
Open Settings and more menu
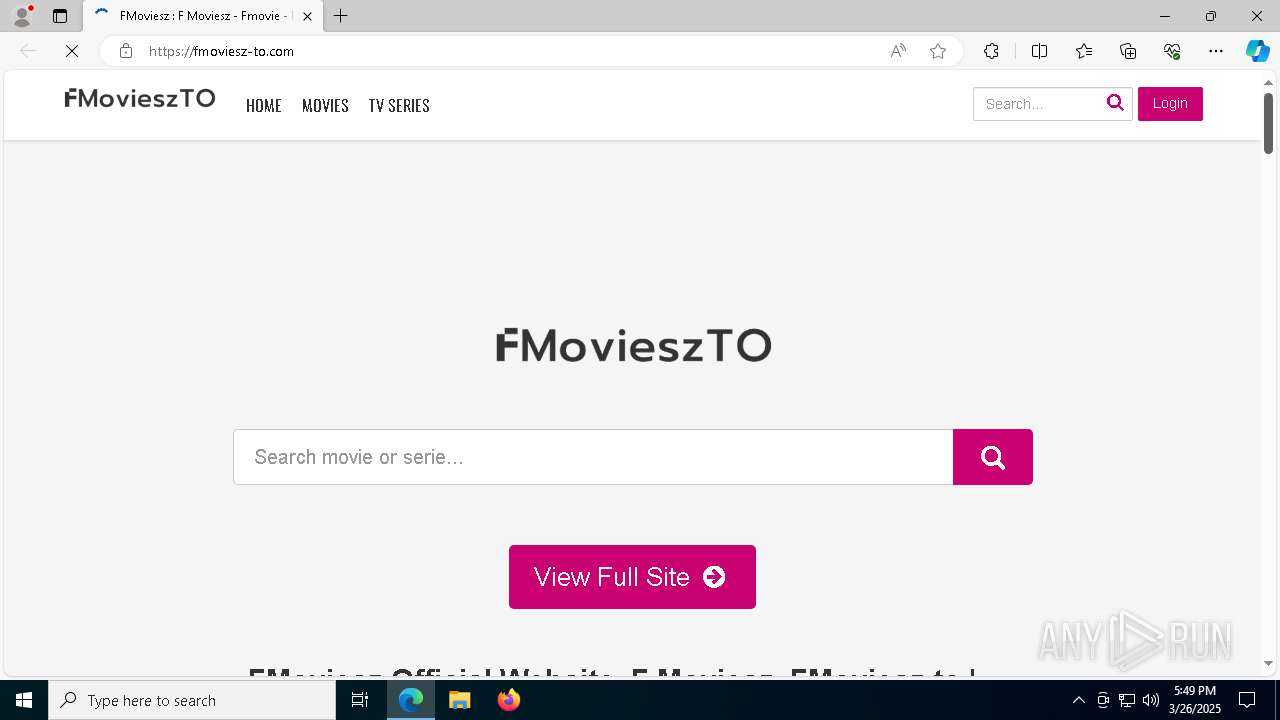(x=1216, y=51)
